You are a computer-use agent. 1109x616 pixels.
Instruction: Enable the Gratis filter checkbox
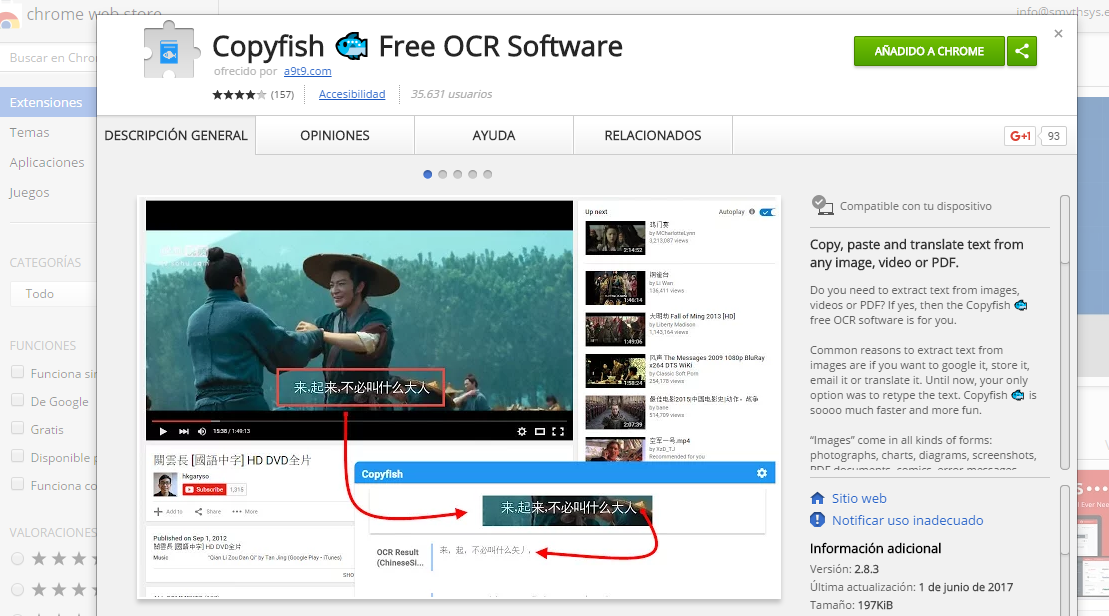pyautogui.click(x=17, y=429)
